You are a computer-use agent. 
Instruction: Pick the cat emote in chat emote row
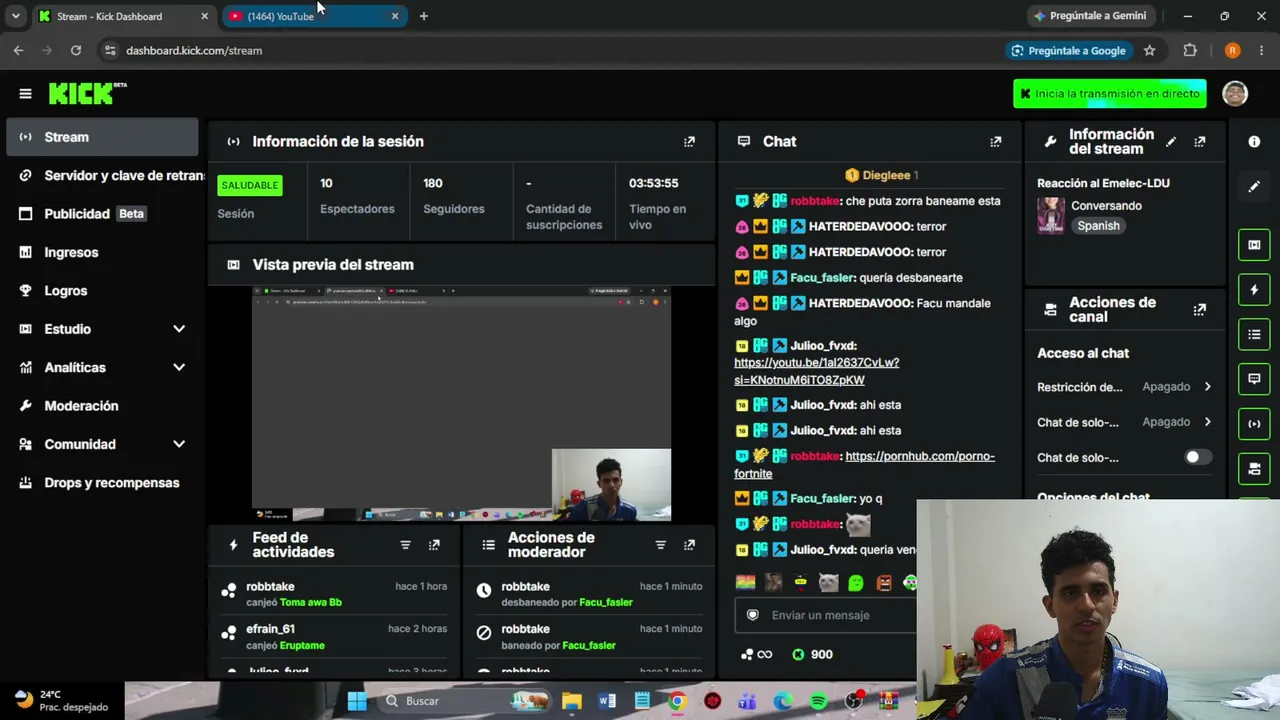tap(828, 582)
